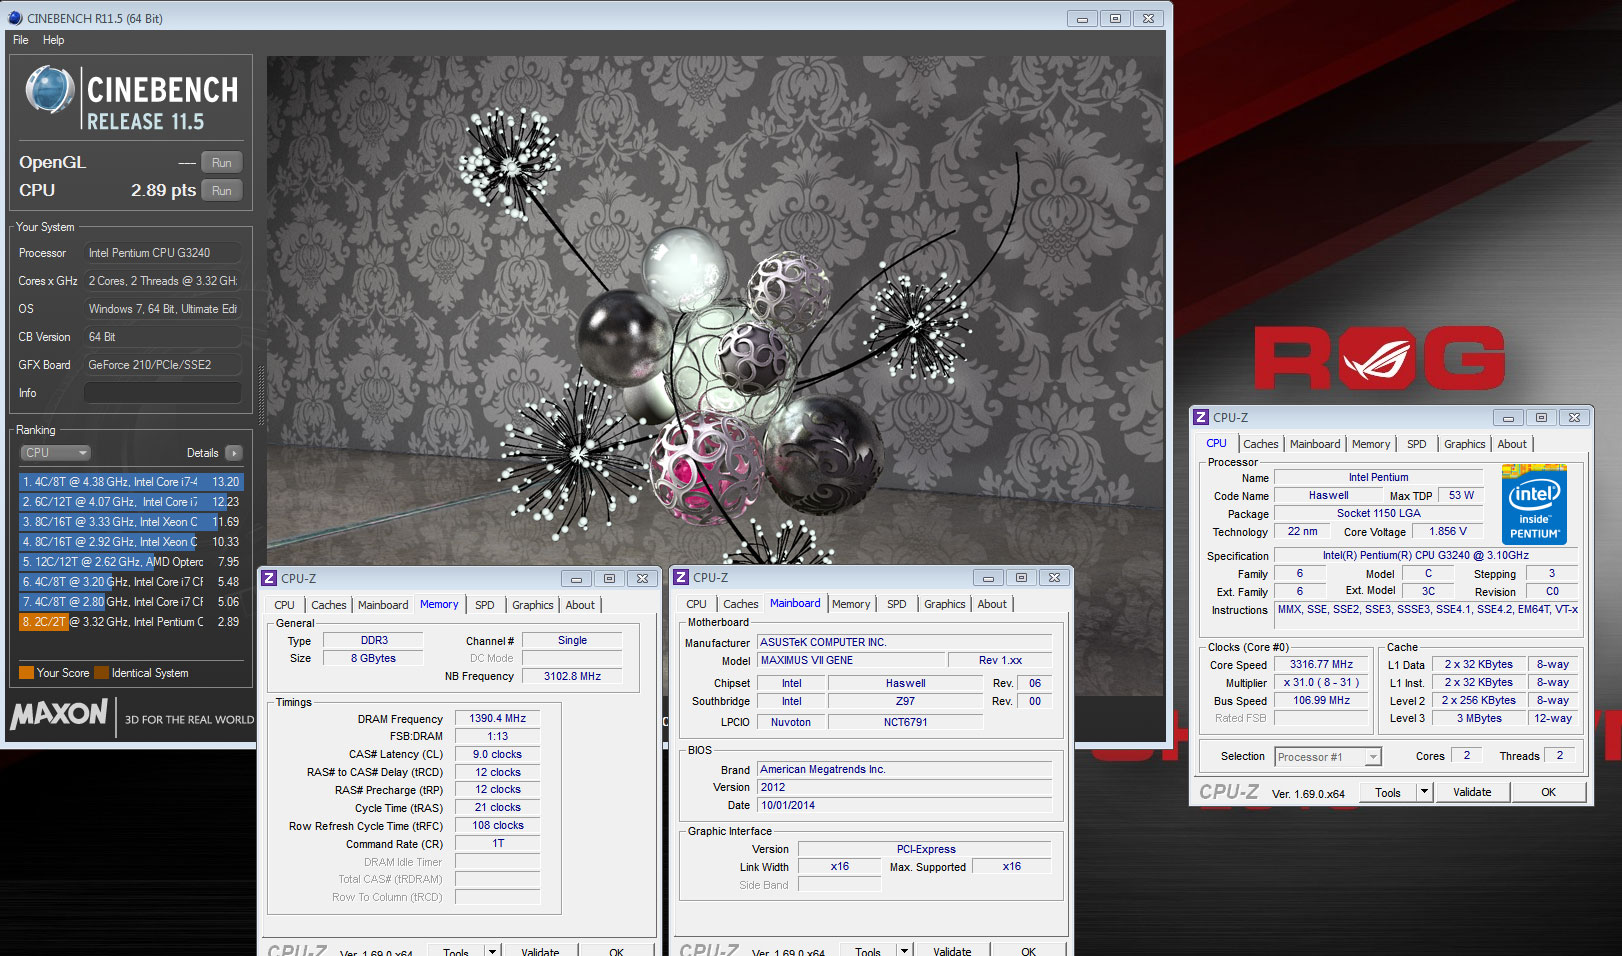The image size is (1622, 956).
Task: Open Caches tab in Memory CPU-Z window
Action: (x=329, y=605)
